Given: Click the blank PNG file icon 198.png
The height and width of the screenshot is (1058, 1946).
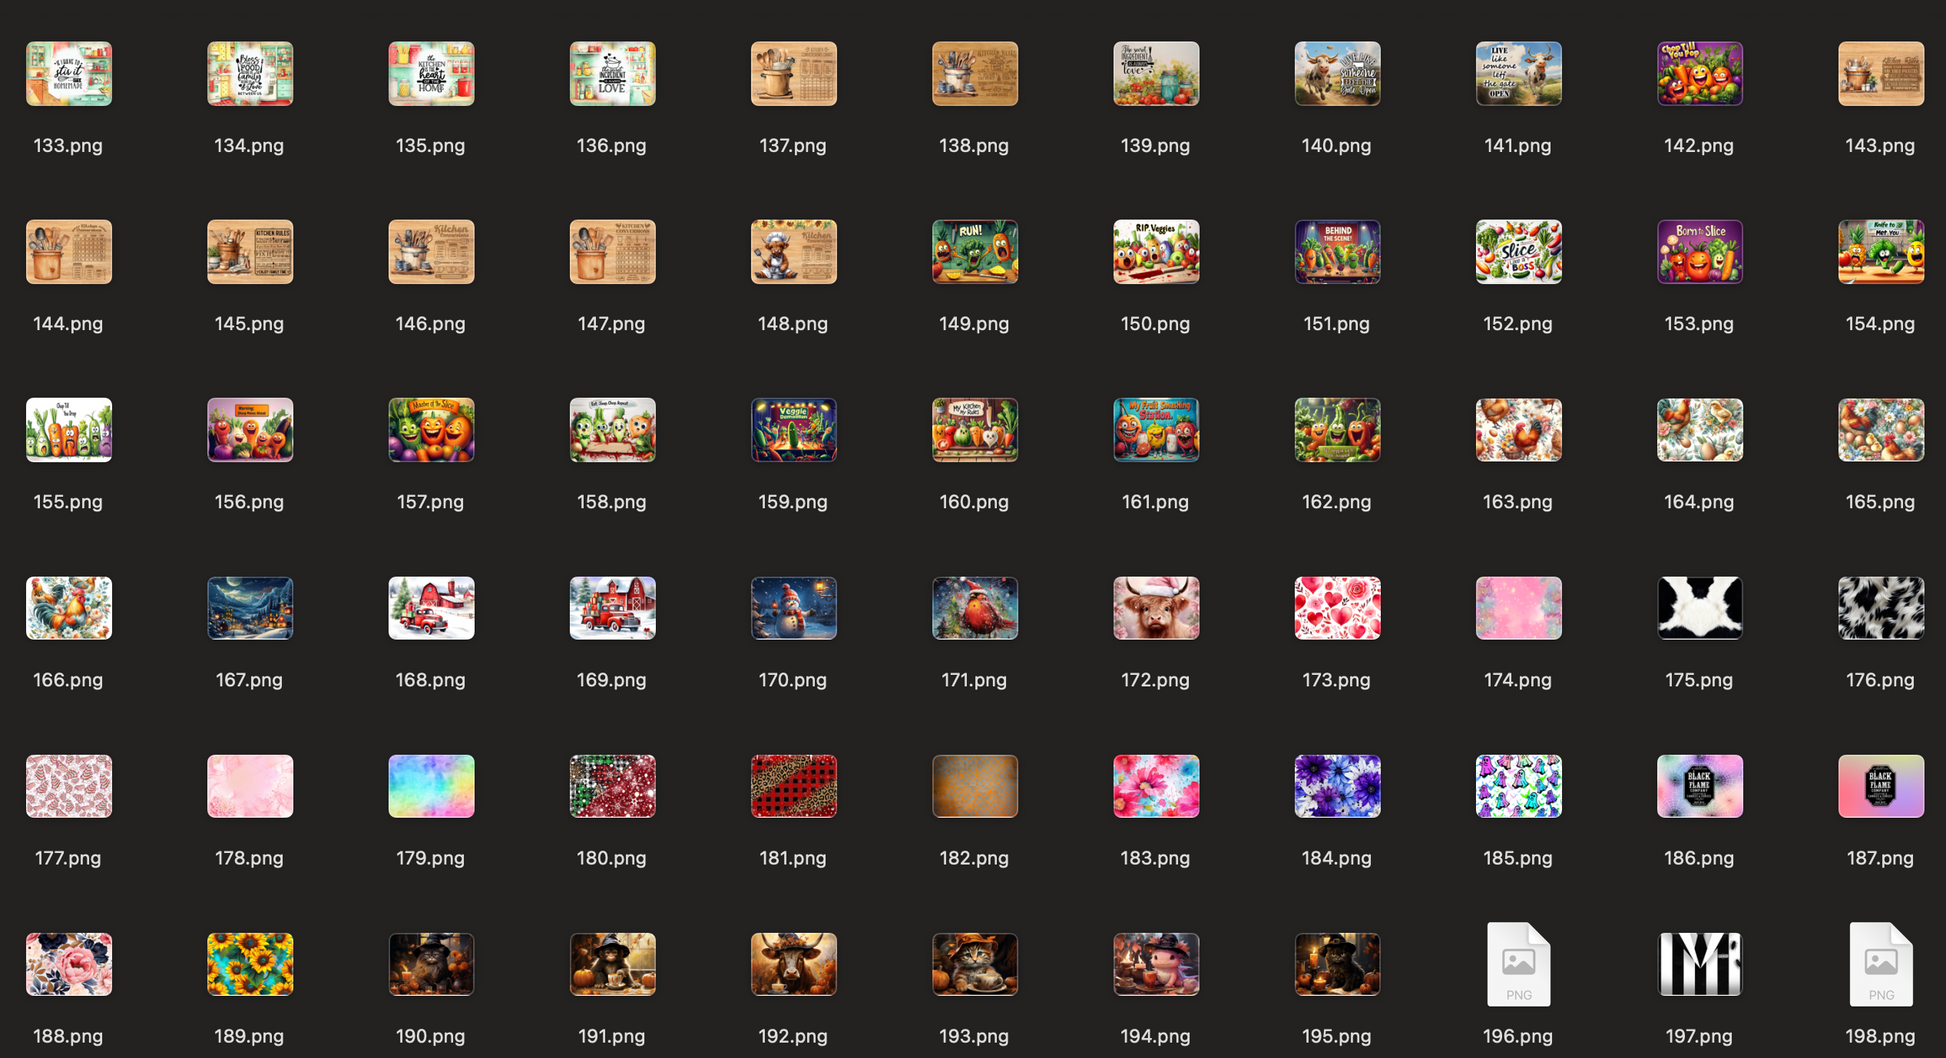Looking at the screenshot, I should [1880, 964].
